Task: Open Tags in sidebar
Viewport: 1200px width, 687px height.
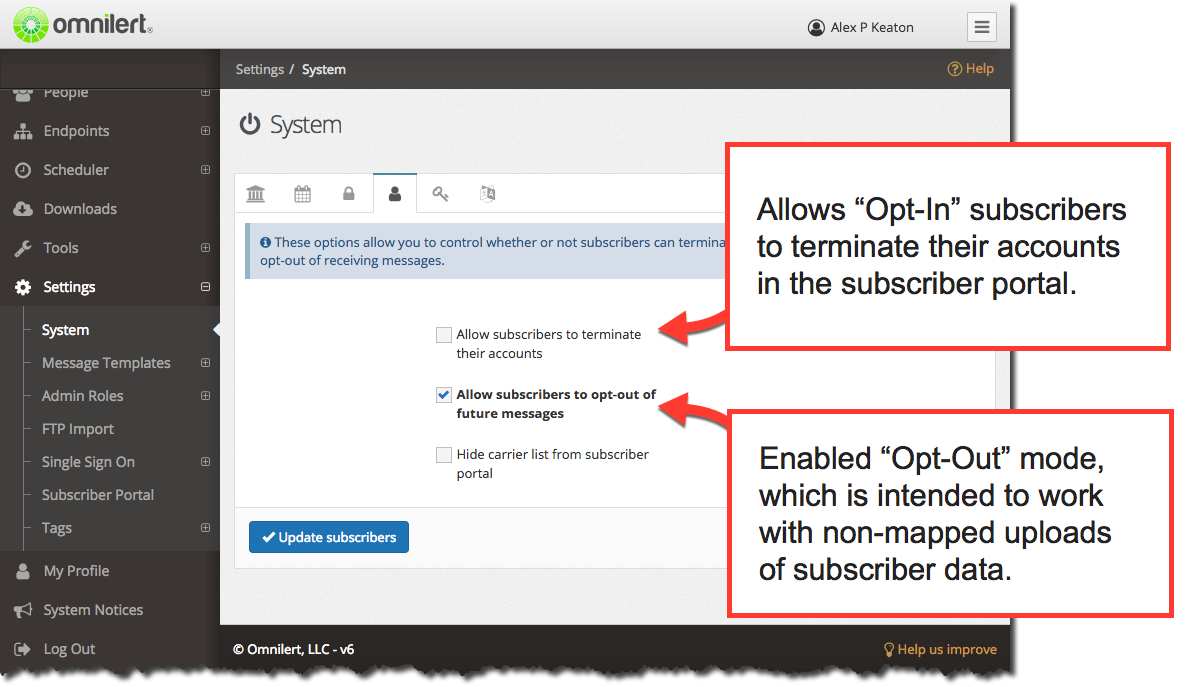Action: coord(57,528)
